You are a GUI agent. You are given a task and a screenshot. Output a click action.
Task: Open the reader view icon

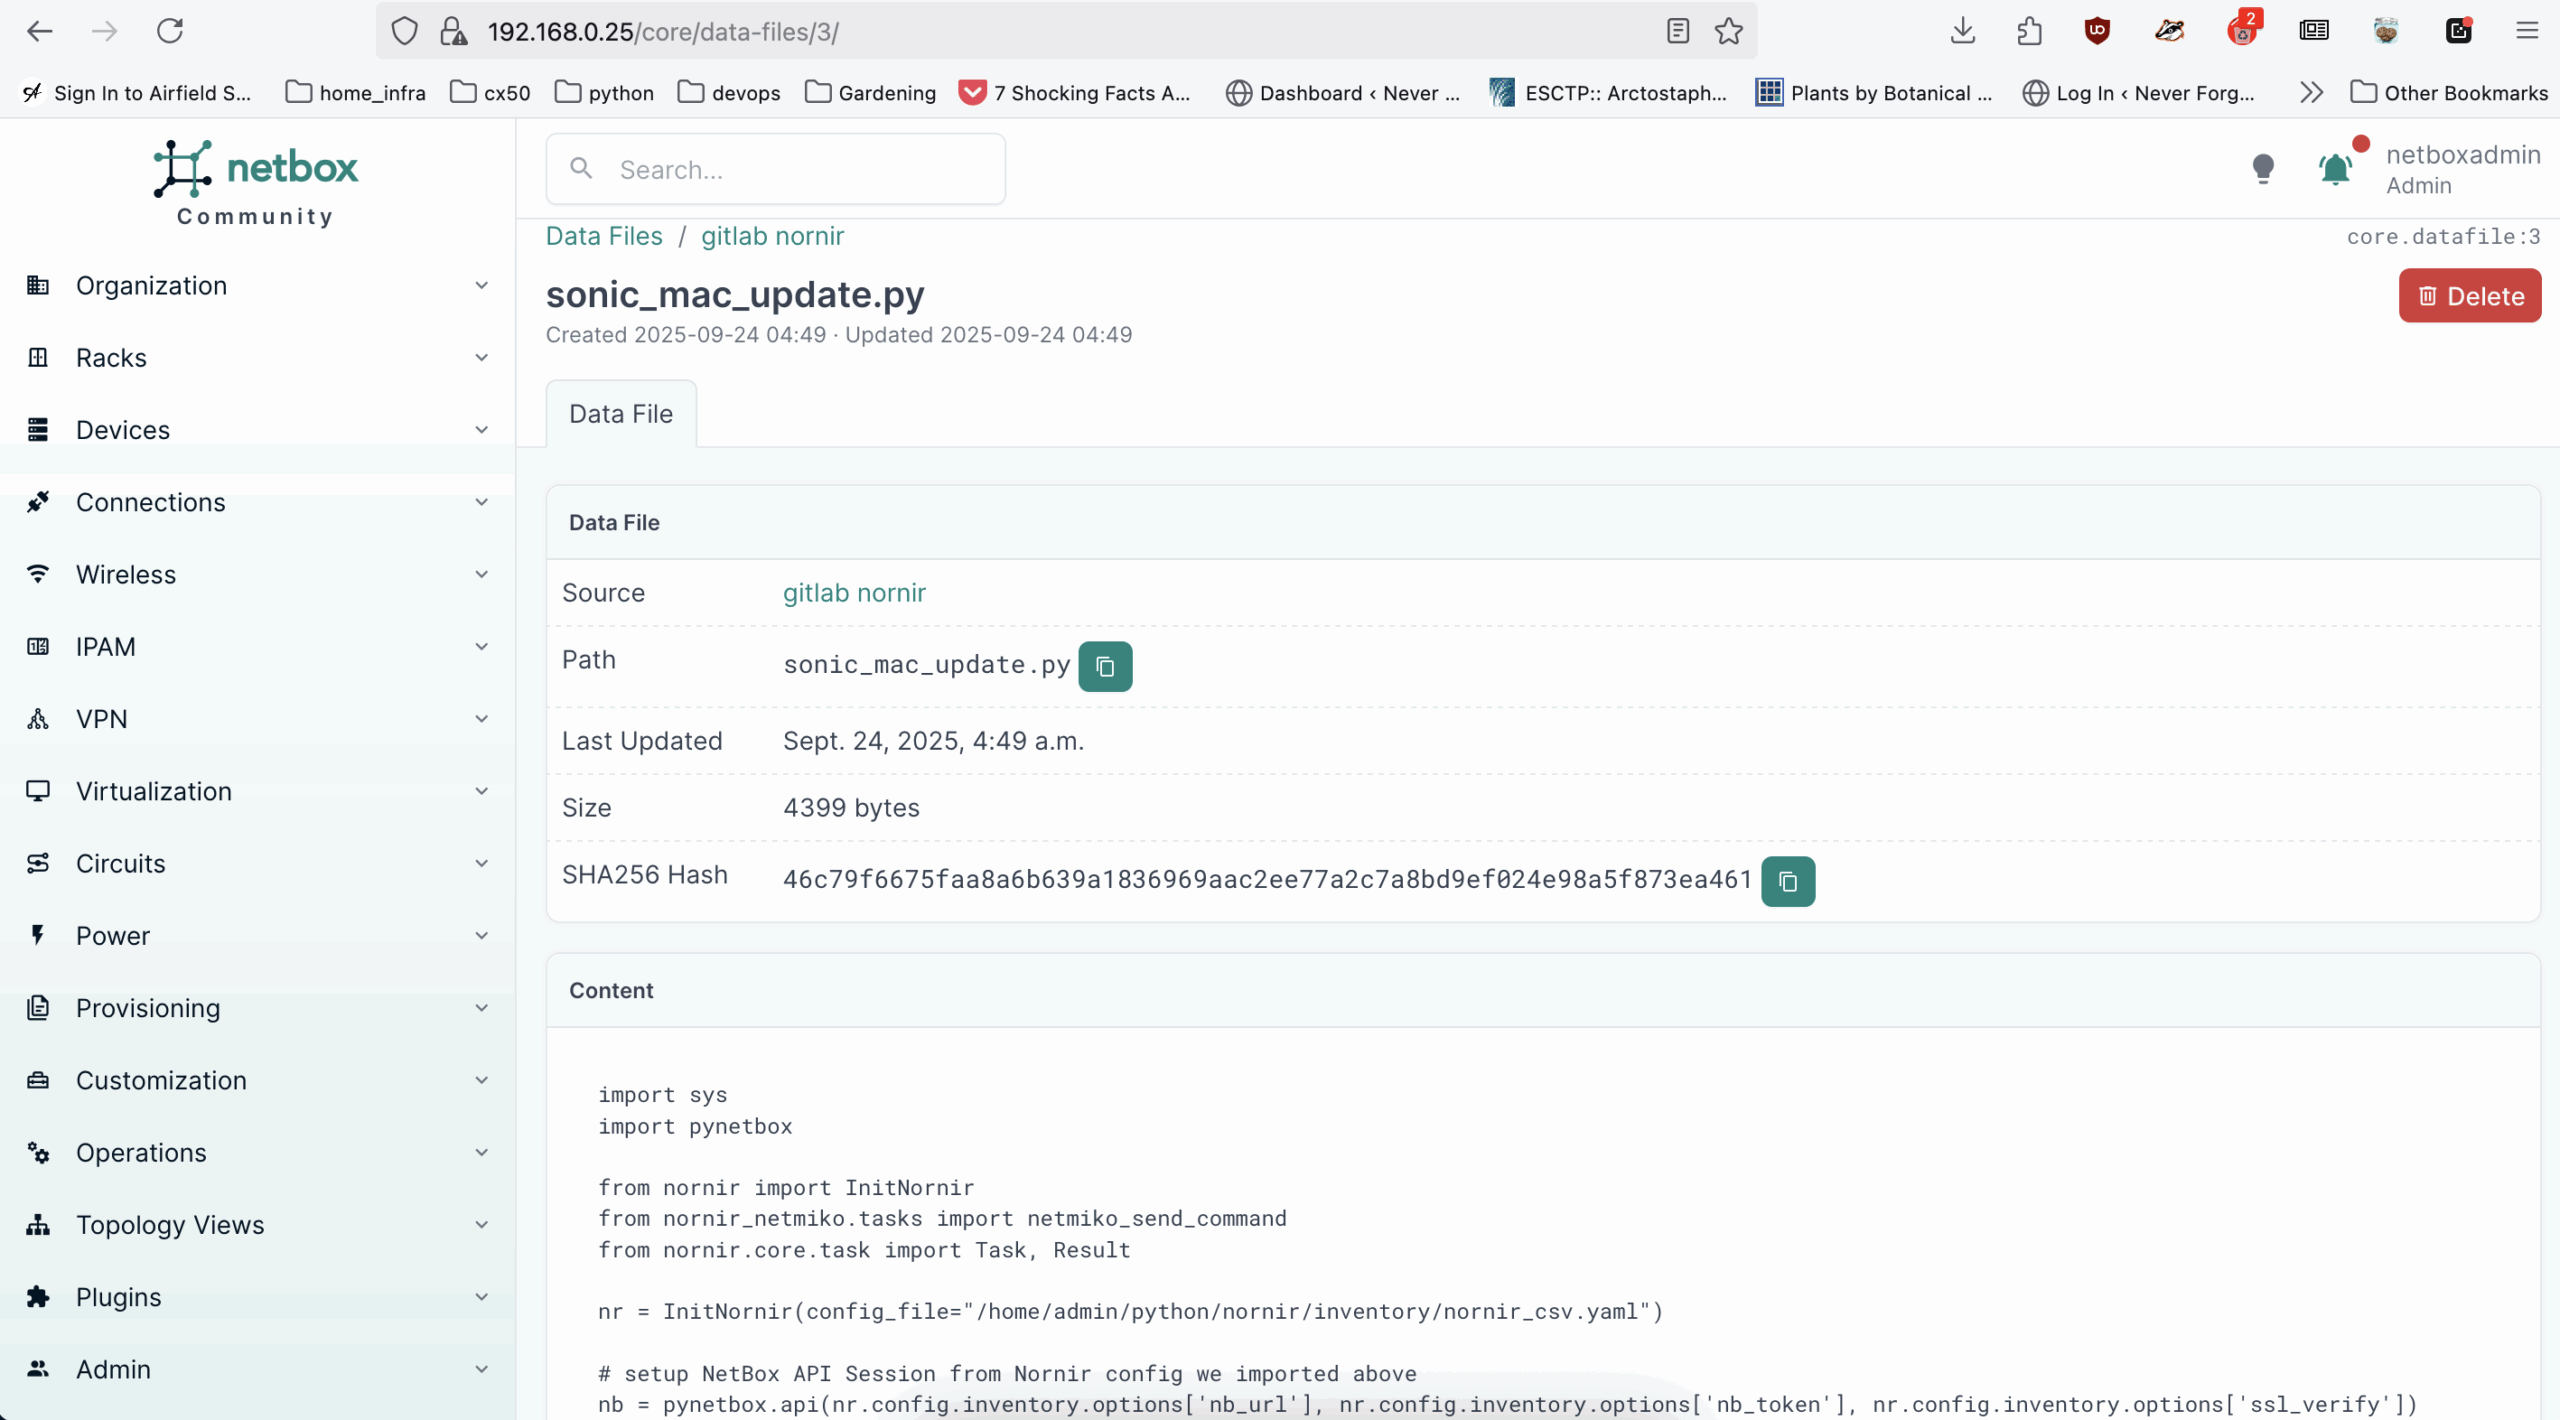1677,32
